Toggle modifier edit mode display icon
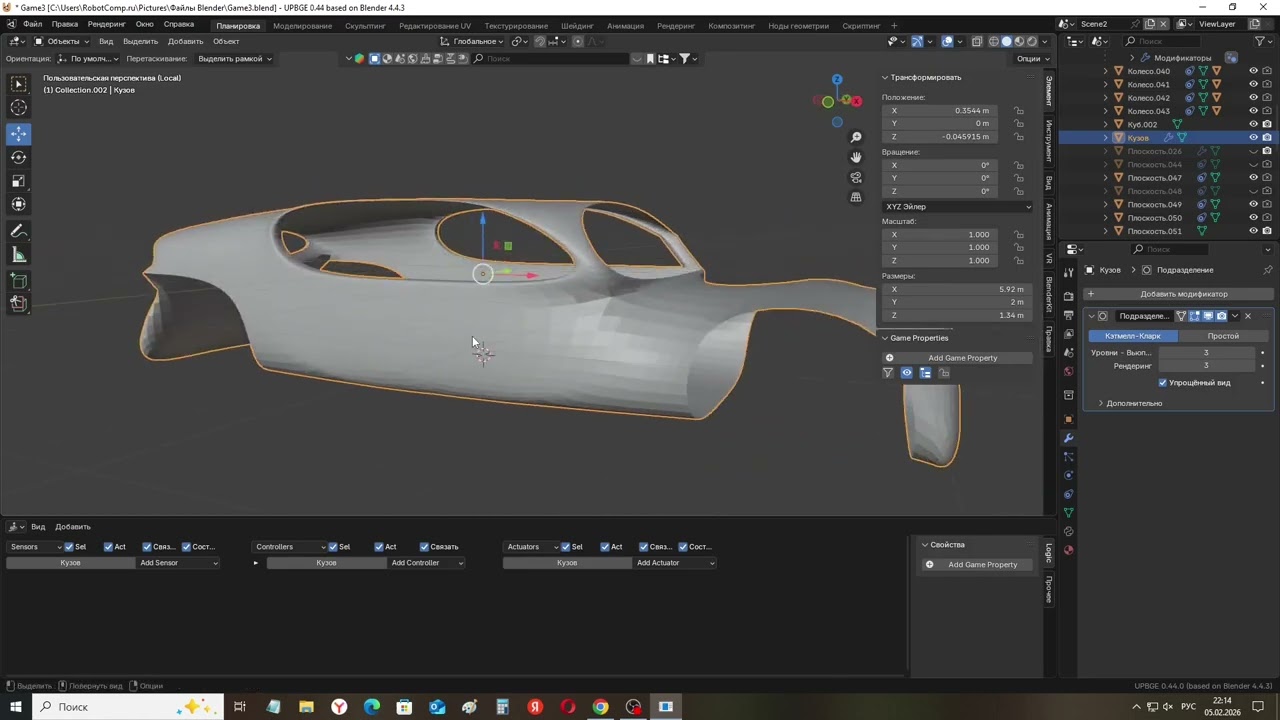 [1194, 316]
